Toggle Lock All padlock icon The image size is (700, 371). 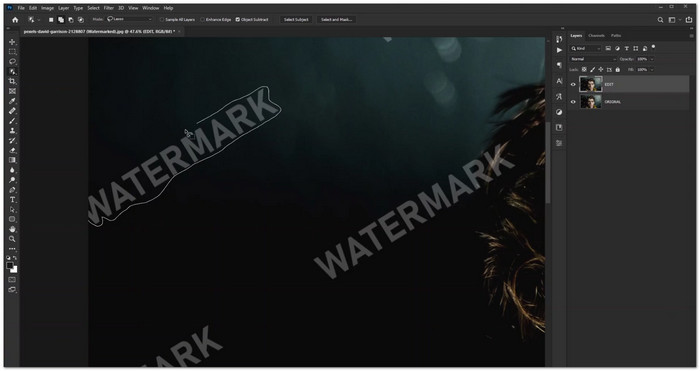click(x=618, y=70)
